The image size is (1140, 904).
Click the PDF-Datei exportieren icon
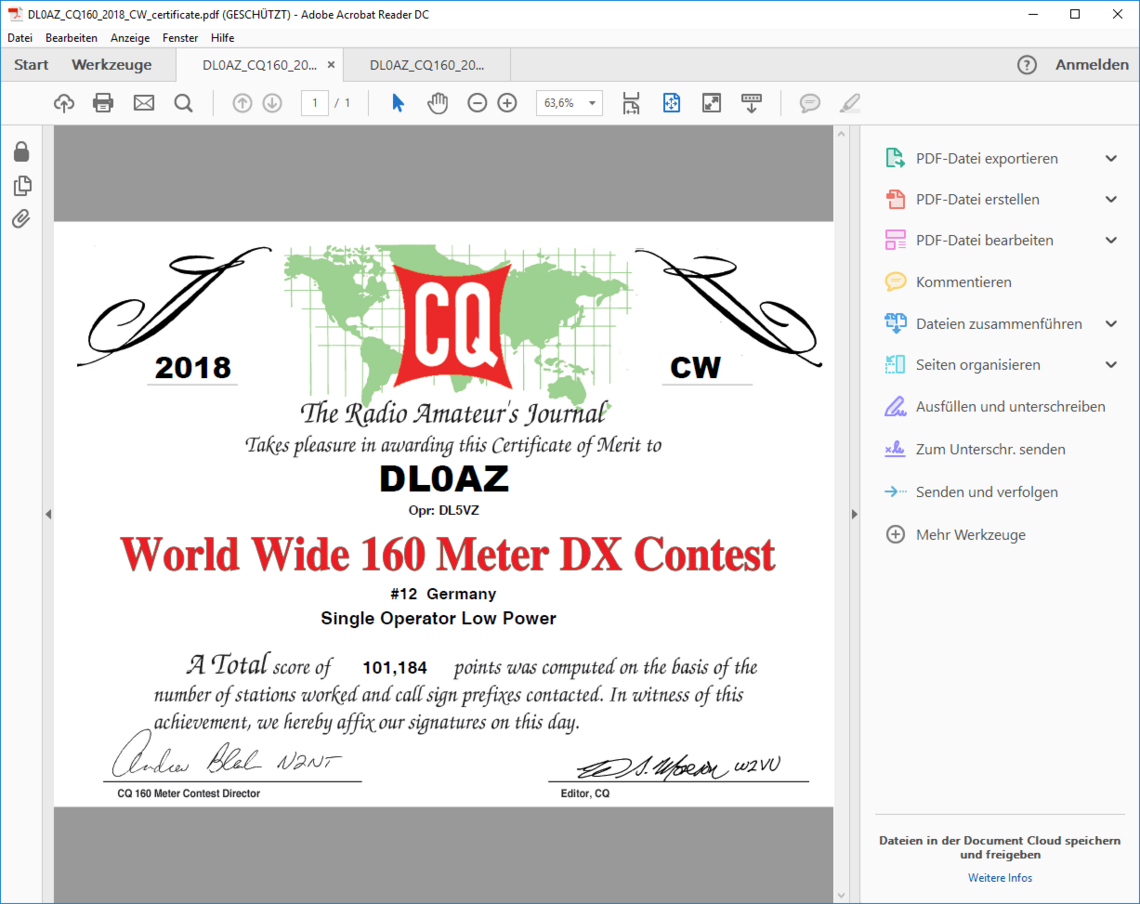[x=895, y=158]
